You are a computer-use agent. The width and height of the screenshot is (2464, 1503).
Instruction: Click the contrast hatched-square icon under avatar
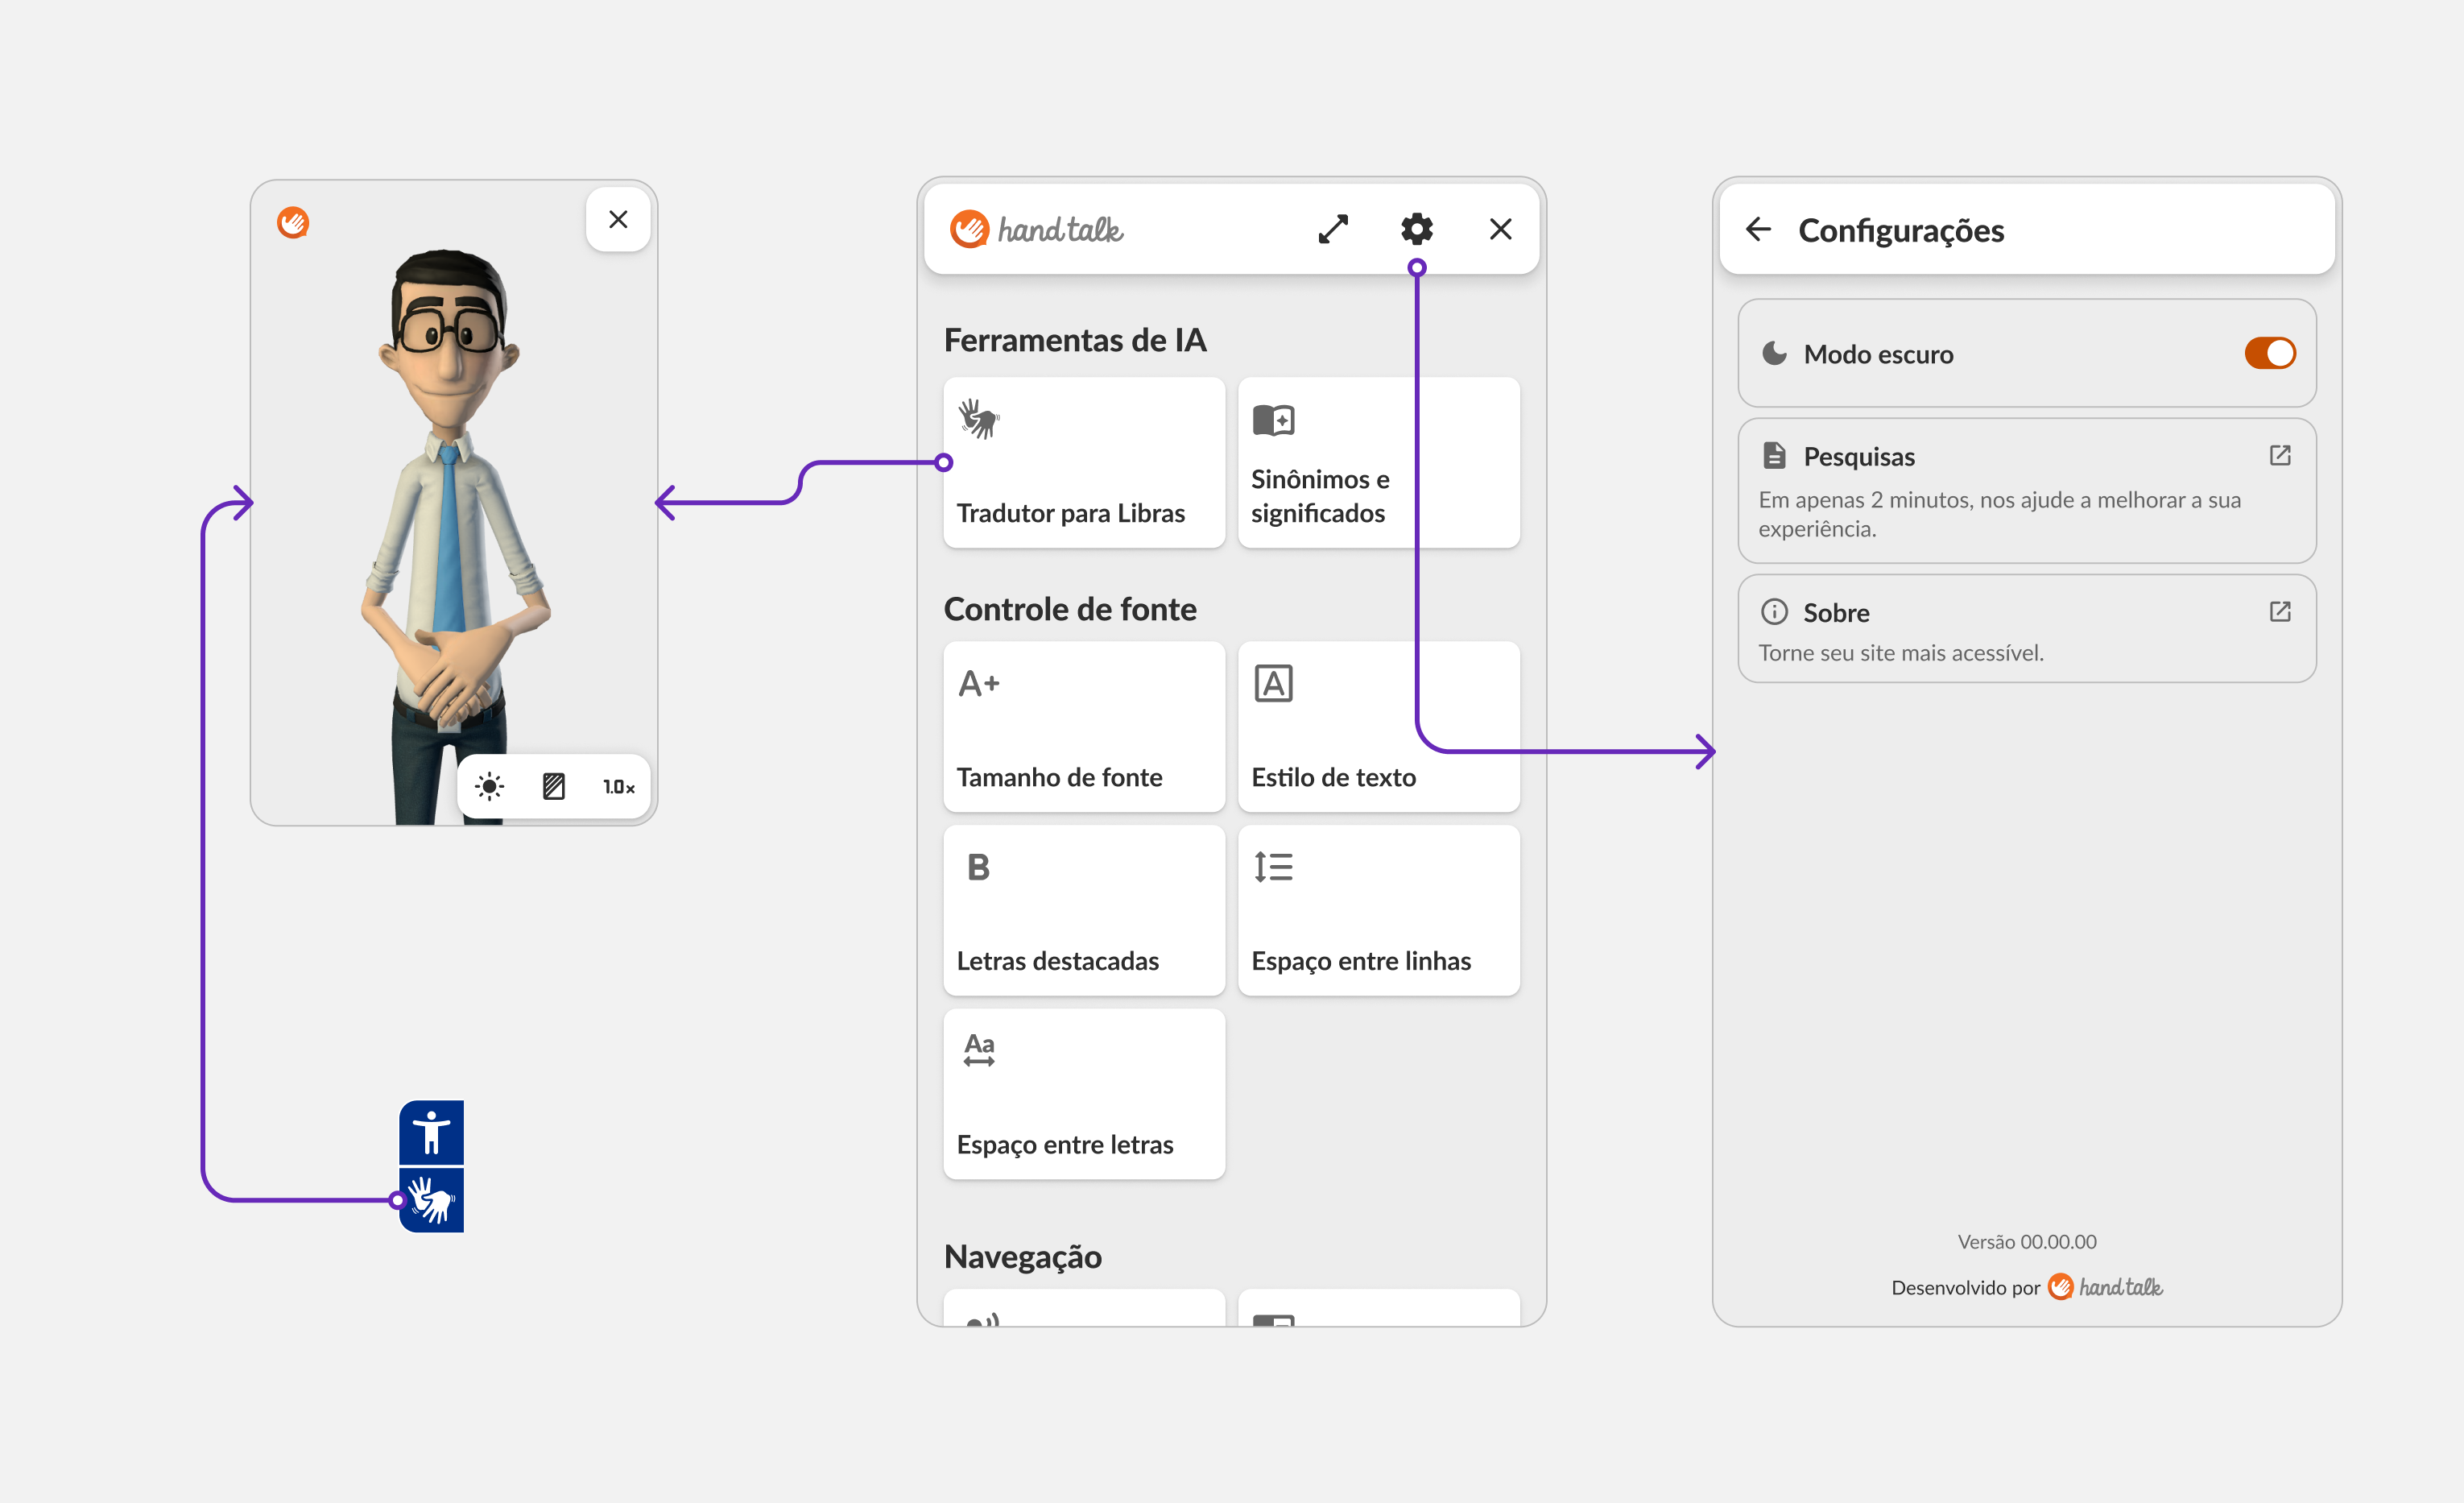point(553,787)
